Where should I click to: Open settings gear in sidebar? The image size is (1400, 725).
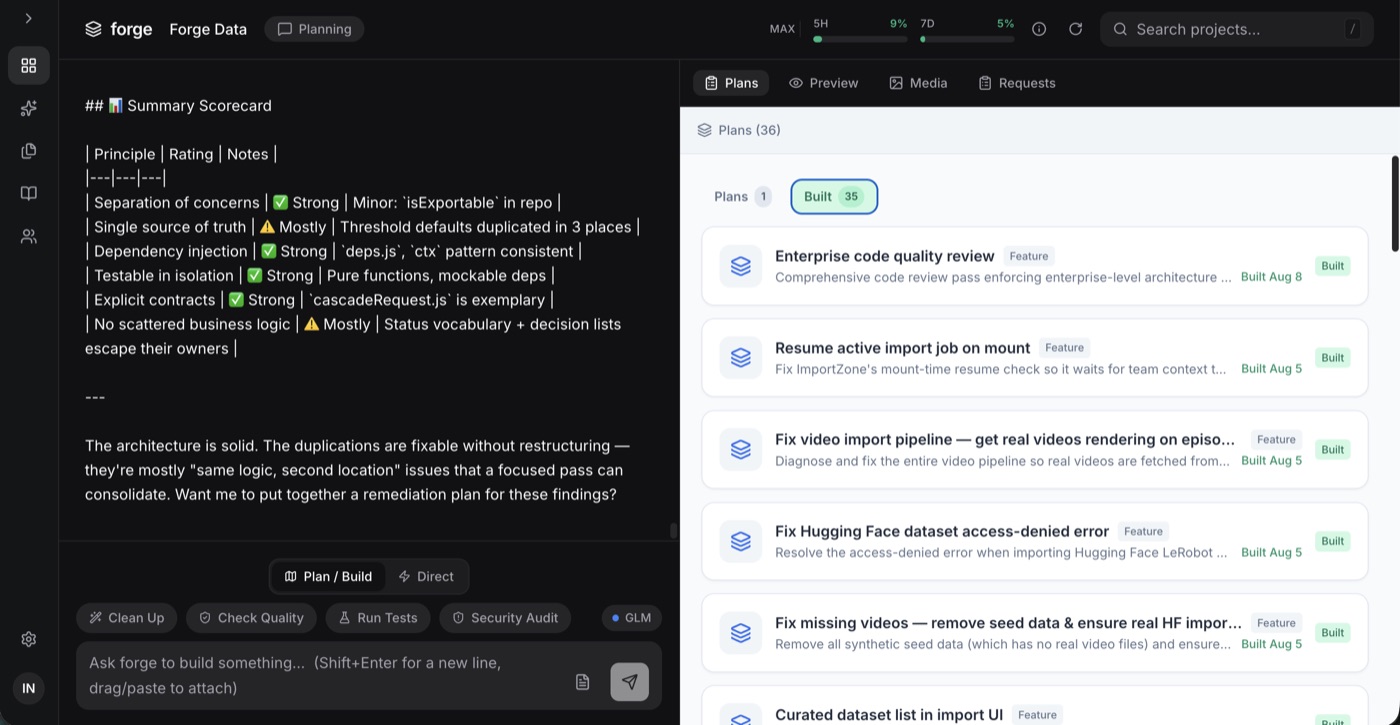[x=29, y=639]
